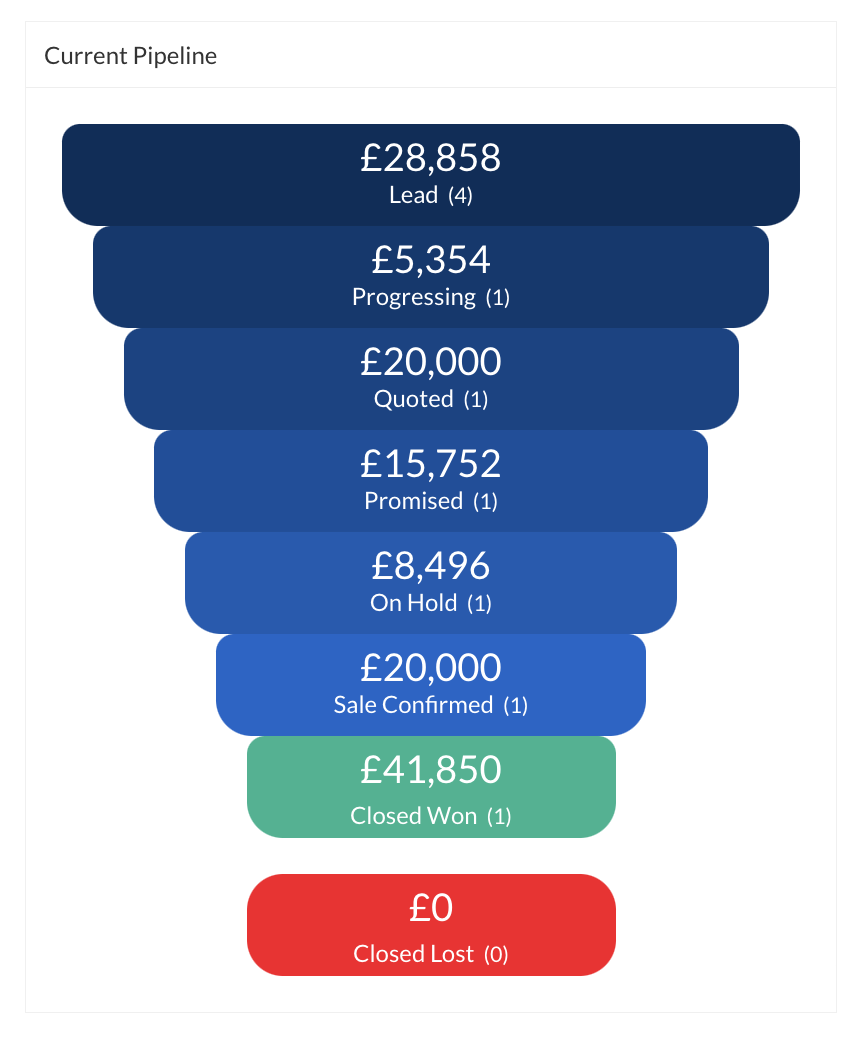860x1038 pixels.
Task: Select the £20,000 value above Sale Confirmed
Action: (x=431, y=668)
